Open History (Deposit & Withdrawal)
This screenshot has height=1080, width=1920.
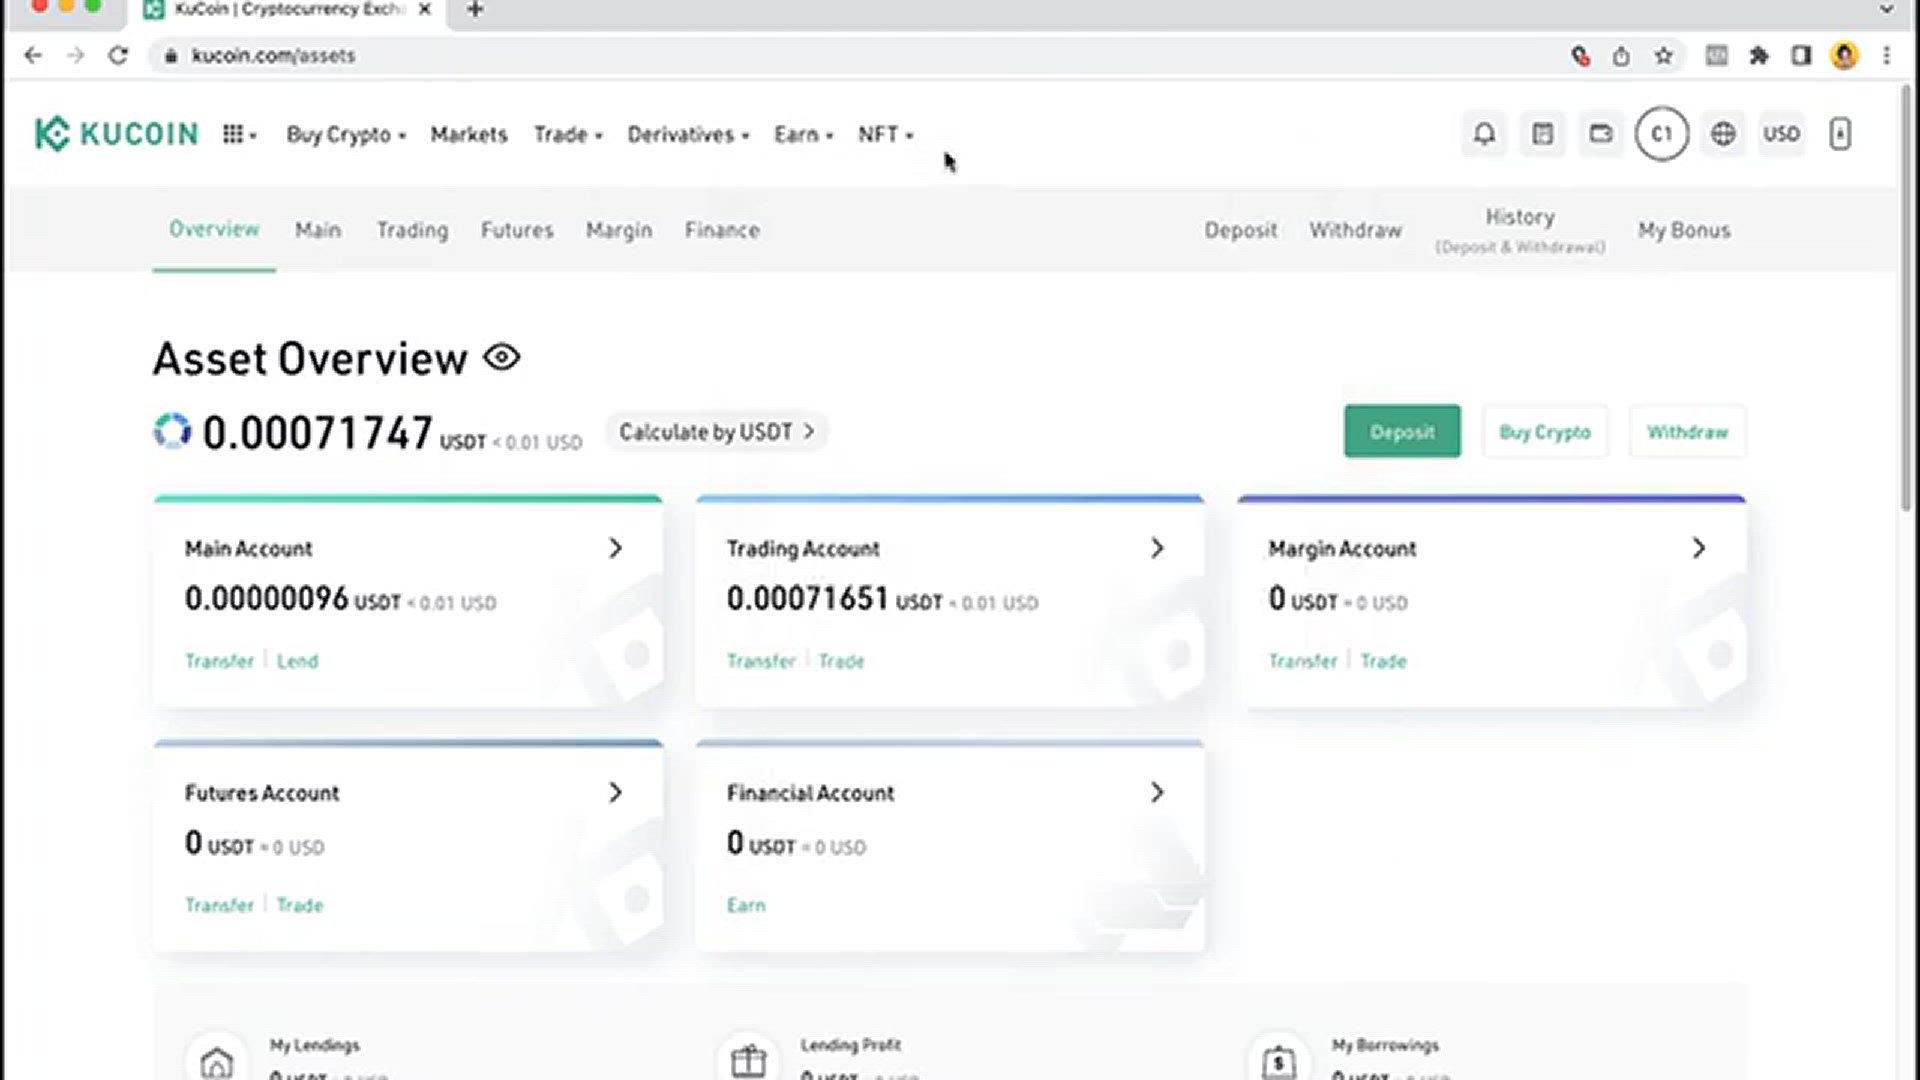tap(1520, 230)
